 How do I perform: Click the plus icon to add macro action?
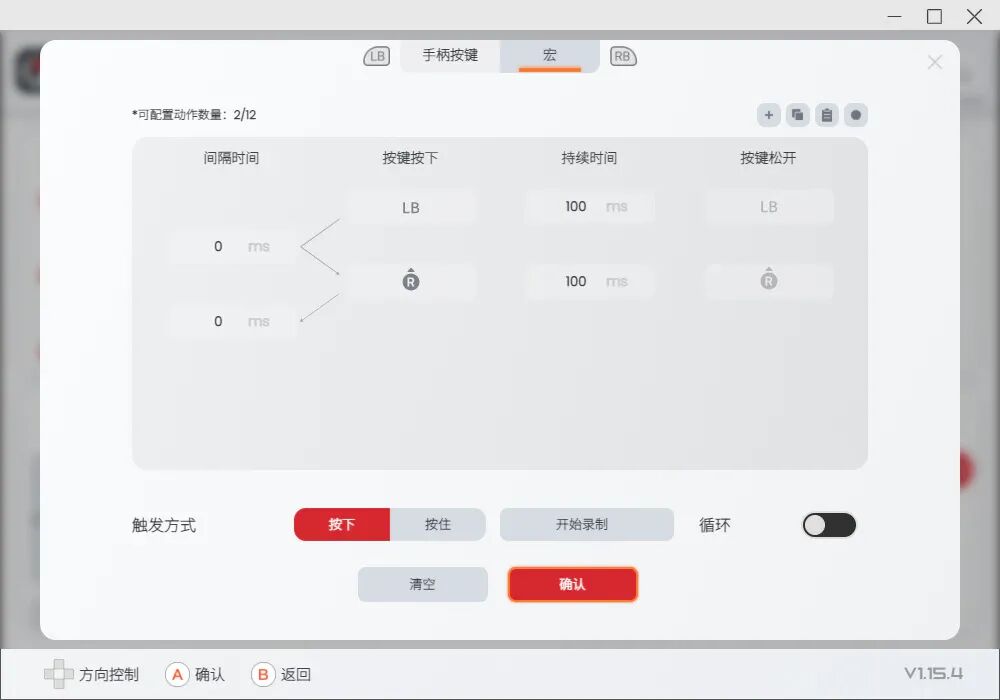point(768,115)
